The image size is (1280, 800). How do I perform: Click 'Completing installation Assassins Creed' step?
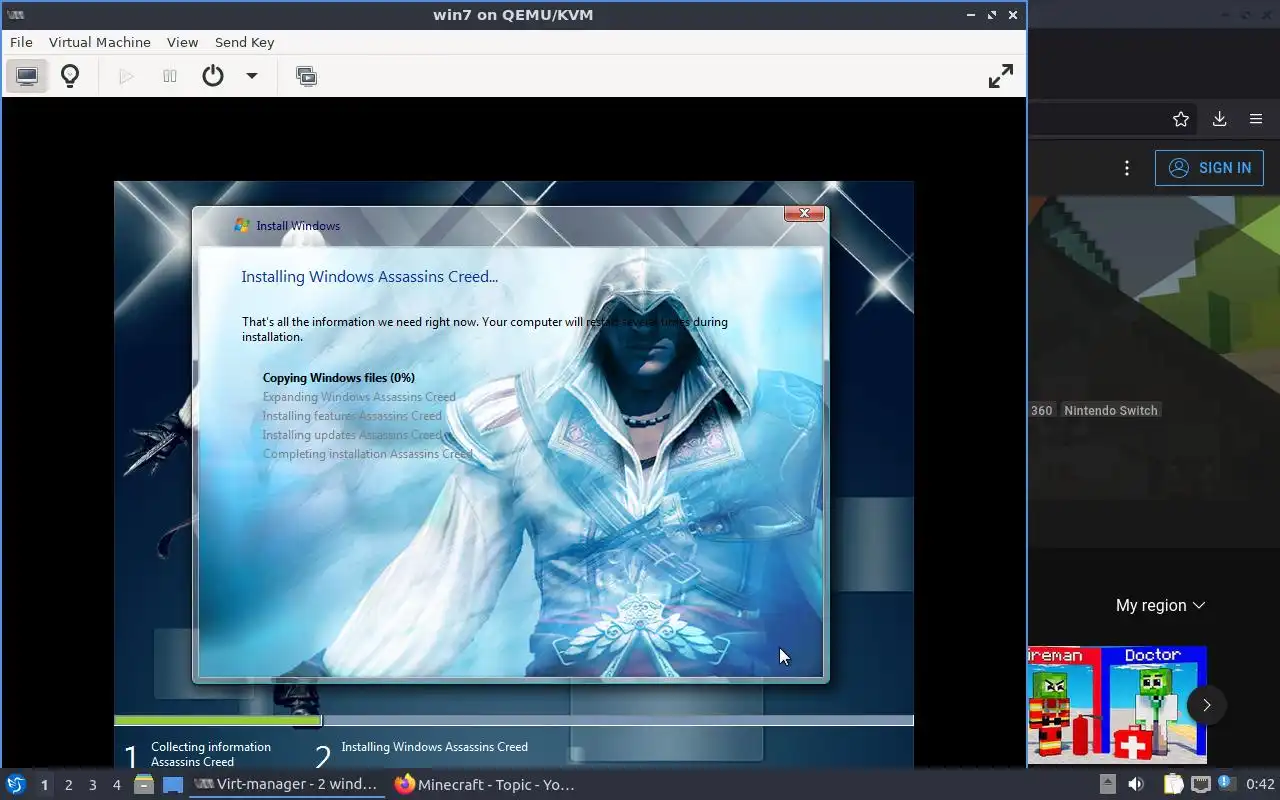point(368,454)
